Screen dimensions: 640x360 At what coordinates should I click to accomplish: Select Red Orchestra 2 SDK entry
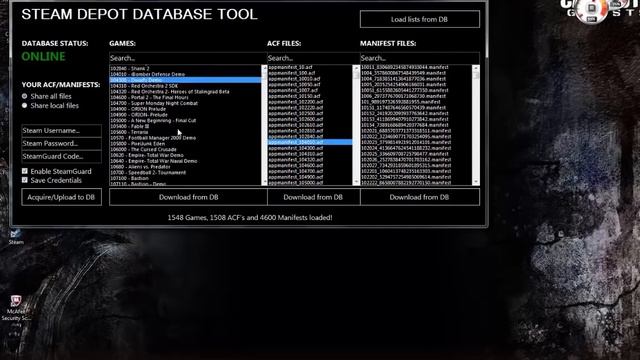click(185, 86)
